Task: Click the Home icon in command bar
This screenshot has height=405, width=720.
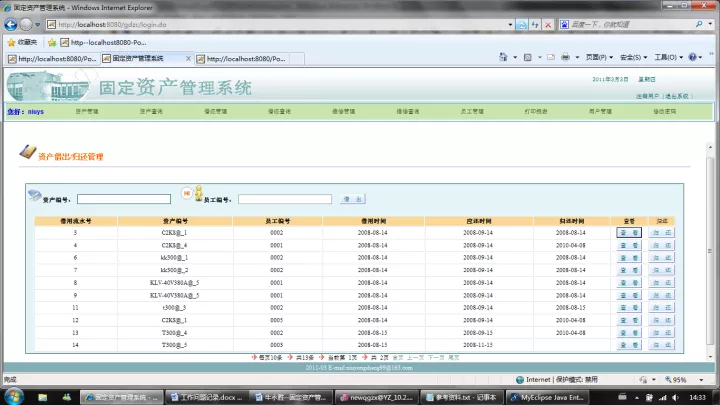Action: [x=503, y=57]
